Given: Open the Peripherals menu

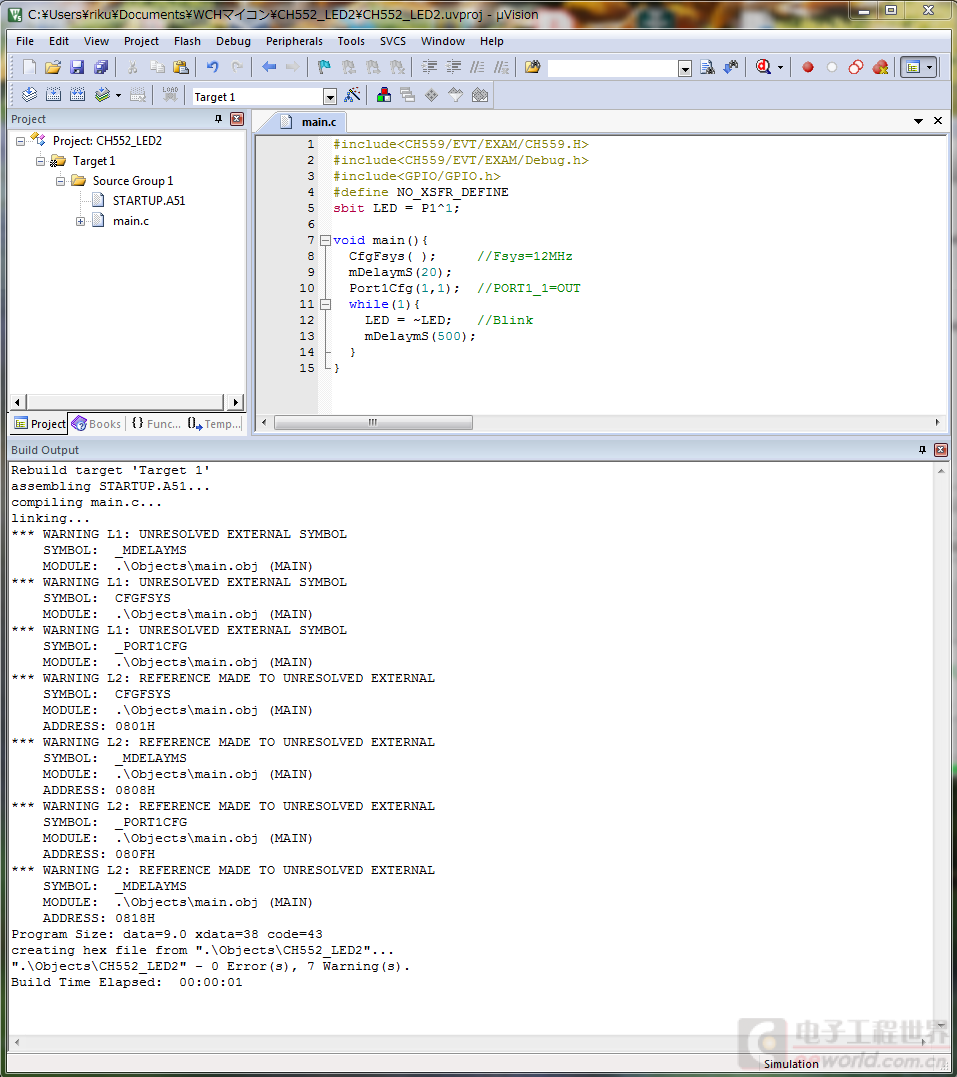Looking at the screenshot, I should click(x=294, y=41).
